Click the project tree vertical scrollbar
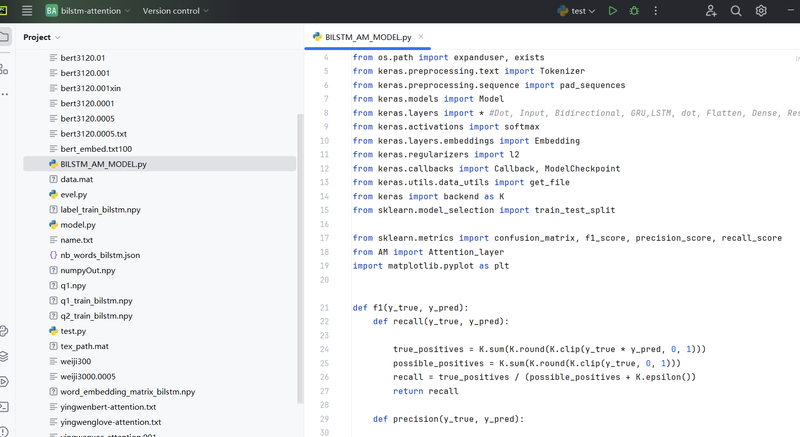 pos(300,258)
